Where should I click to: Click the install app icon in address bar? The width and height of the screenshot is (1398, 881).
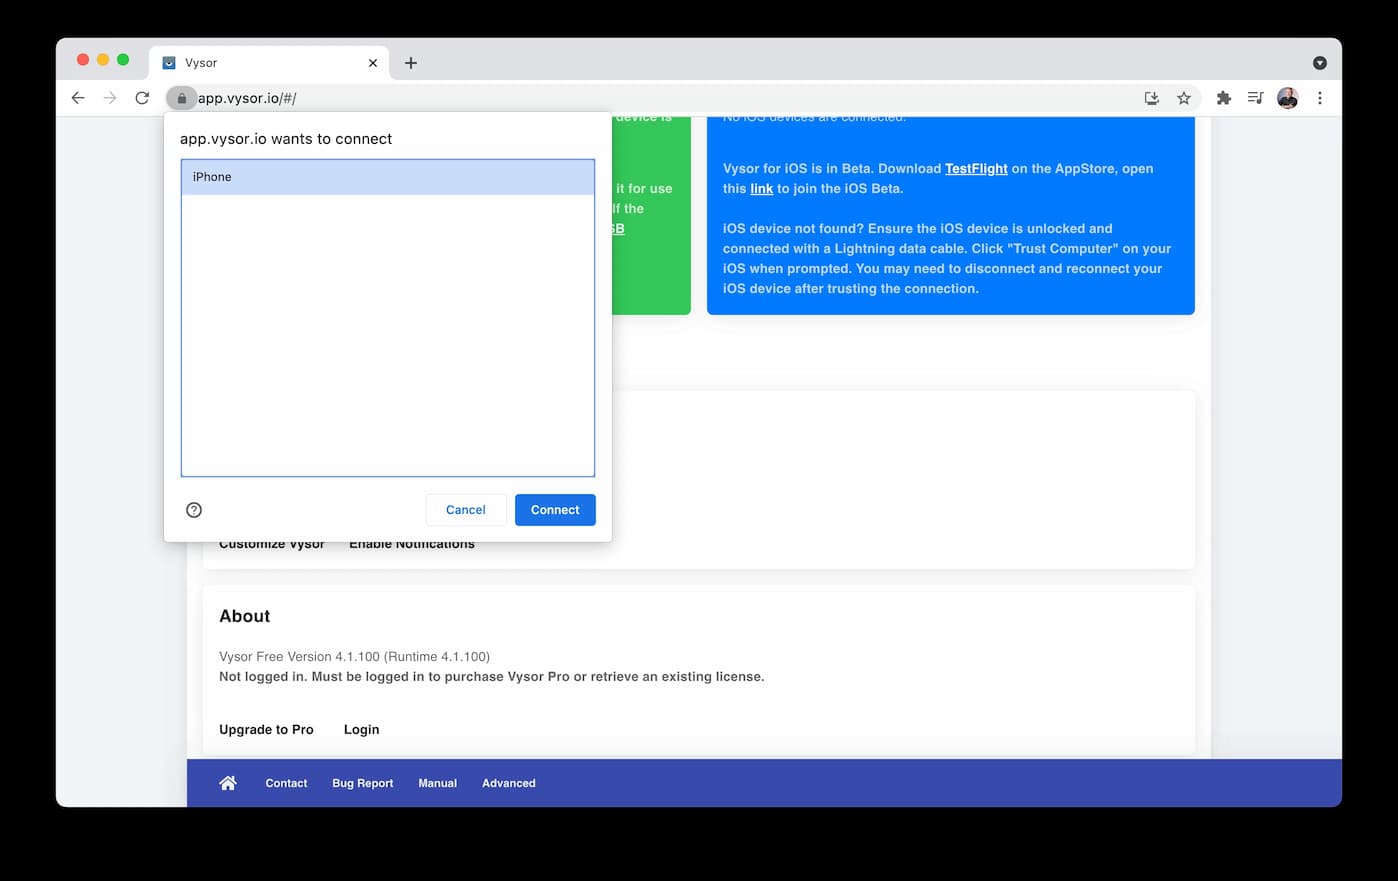[x=1152, y=98]
